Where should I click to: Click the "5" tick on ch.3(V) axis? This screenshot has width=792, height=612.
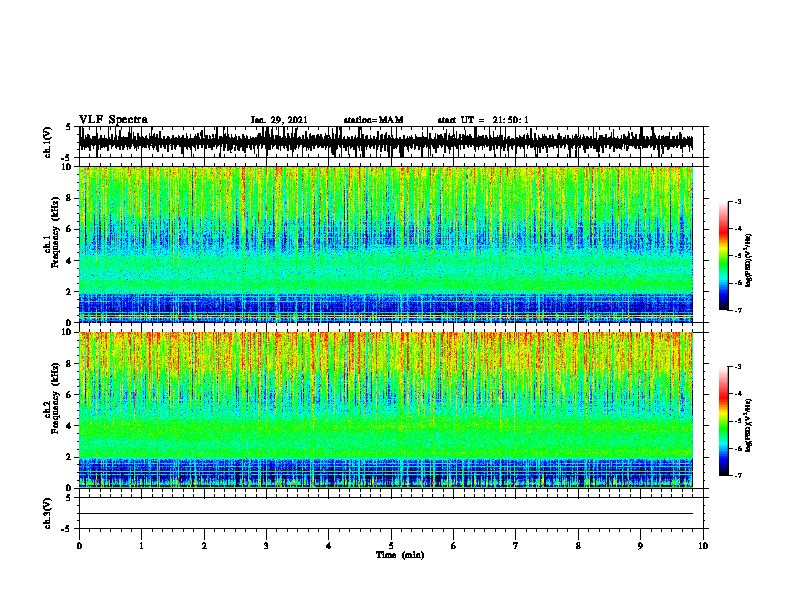[x=69, y=498]
